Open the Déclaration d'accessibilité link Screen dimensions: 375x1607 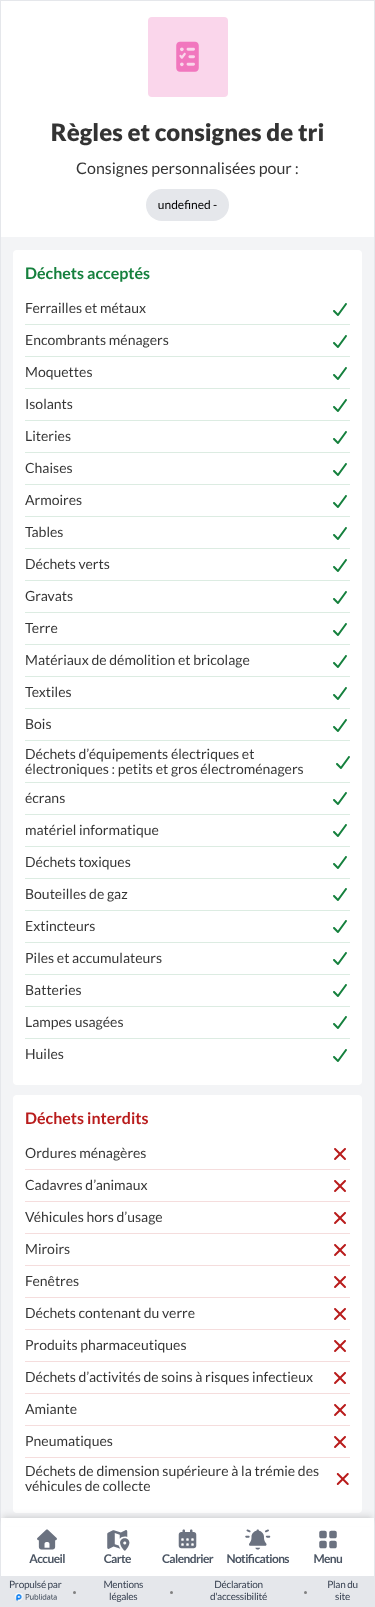point(238,1590)
